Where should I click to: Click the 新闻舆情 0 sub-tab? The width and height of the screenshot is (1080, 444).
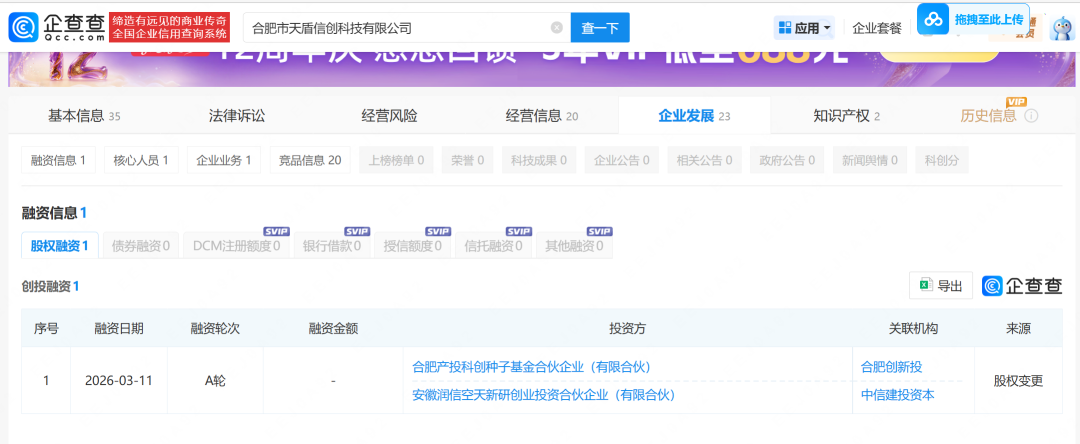tap(869, 160)
